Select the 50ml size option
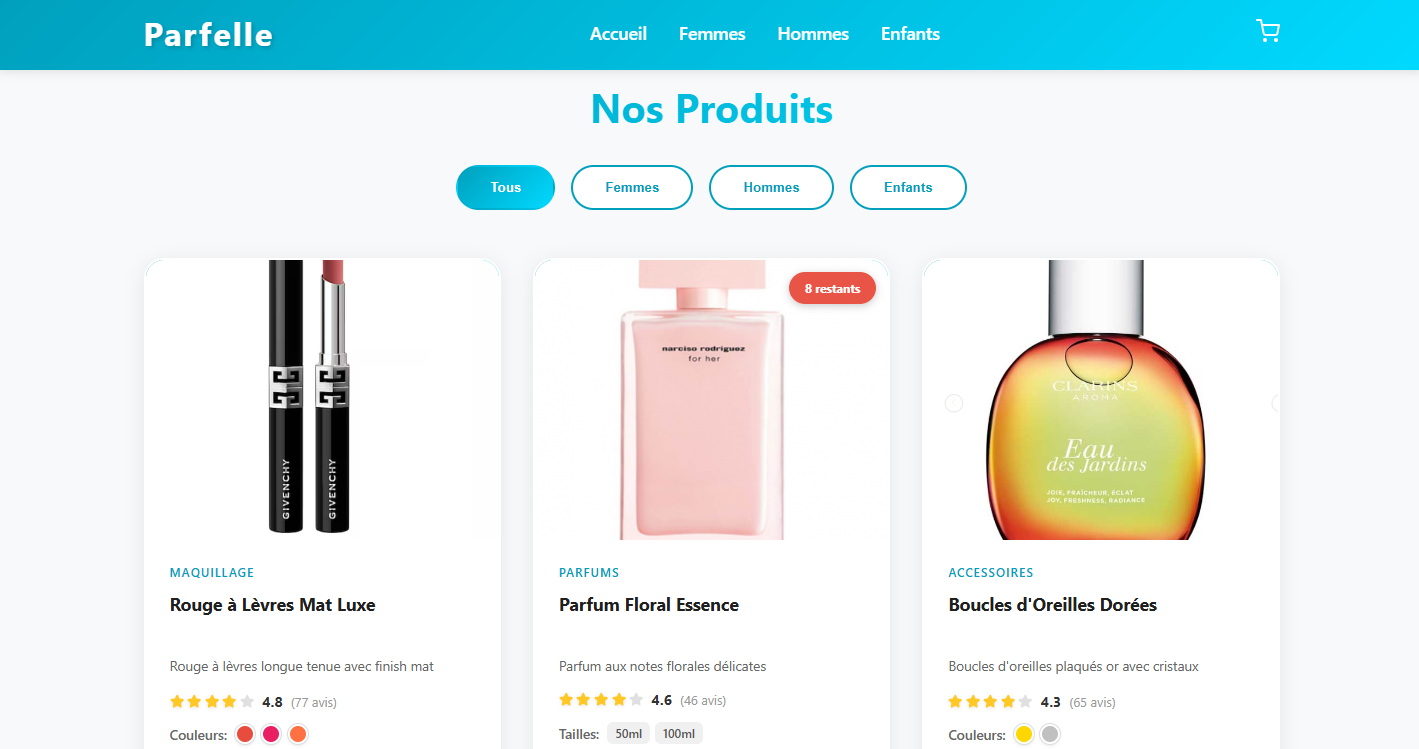1419x749 pixels. (628, 734)
